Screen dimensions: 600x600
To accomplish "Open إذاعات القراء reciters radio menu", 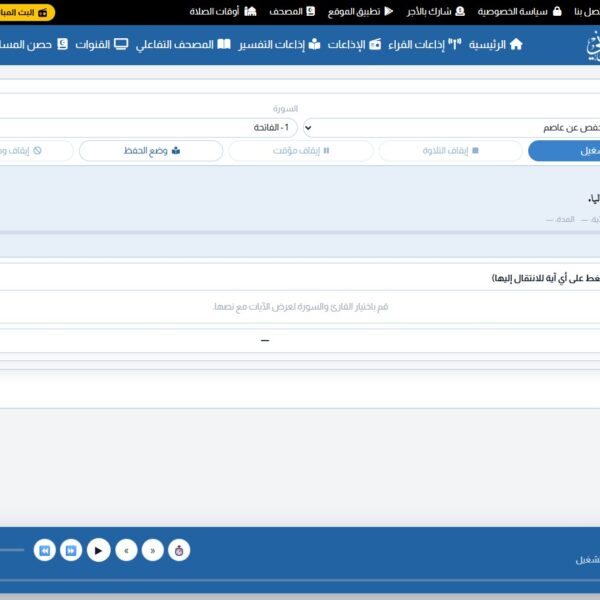I will coord(425,45).
